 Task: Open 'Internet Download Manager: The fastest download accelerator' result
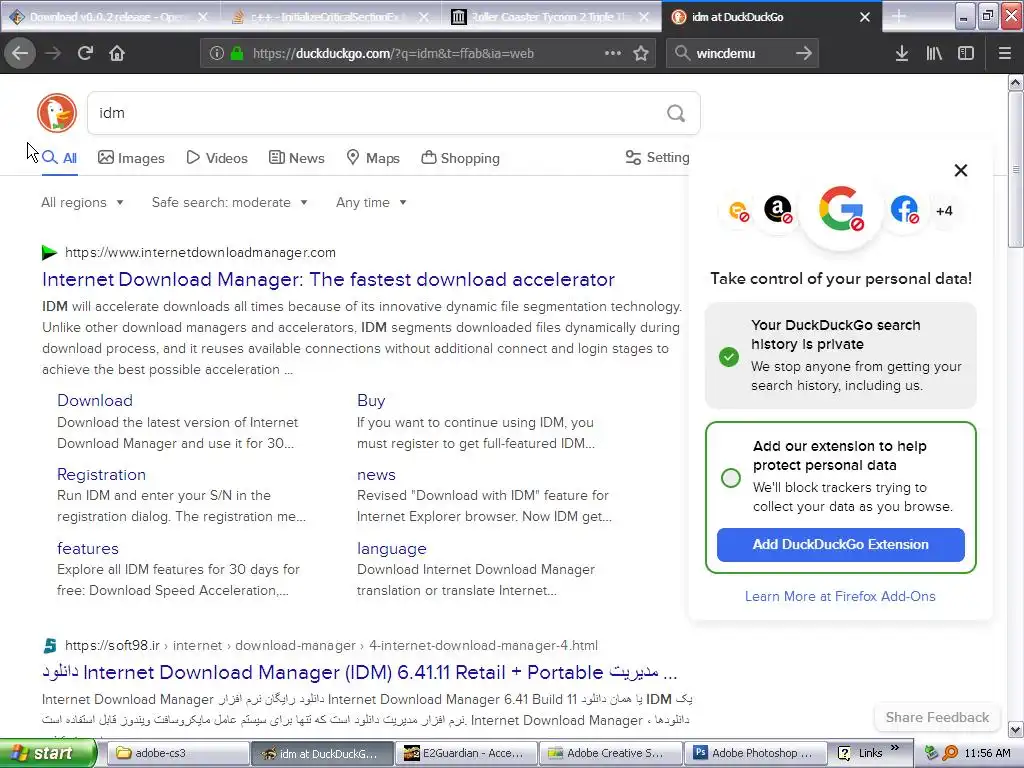coord(328,280)
